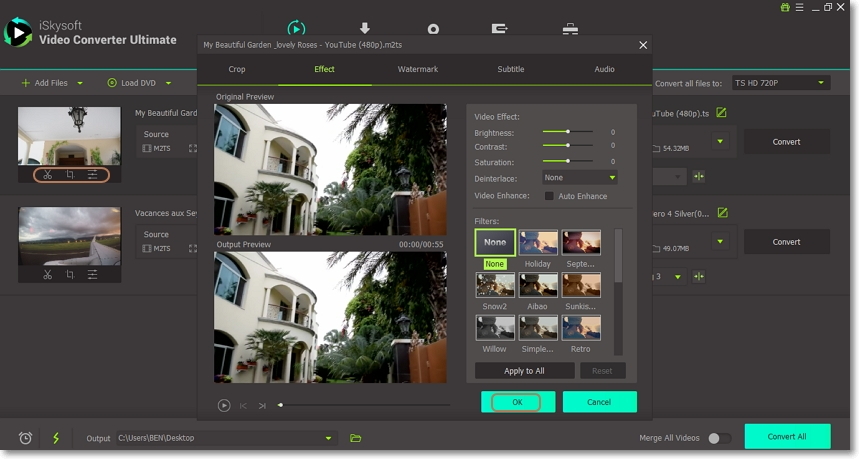Click the Brightness slider
Viewport: 859px width, 459px height.
[x=567, y=132]
